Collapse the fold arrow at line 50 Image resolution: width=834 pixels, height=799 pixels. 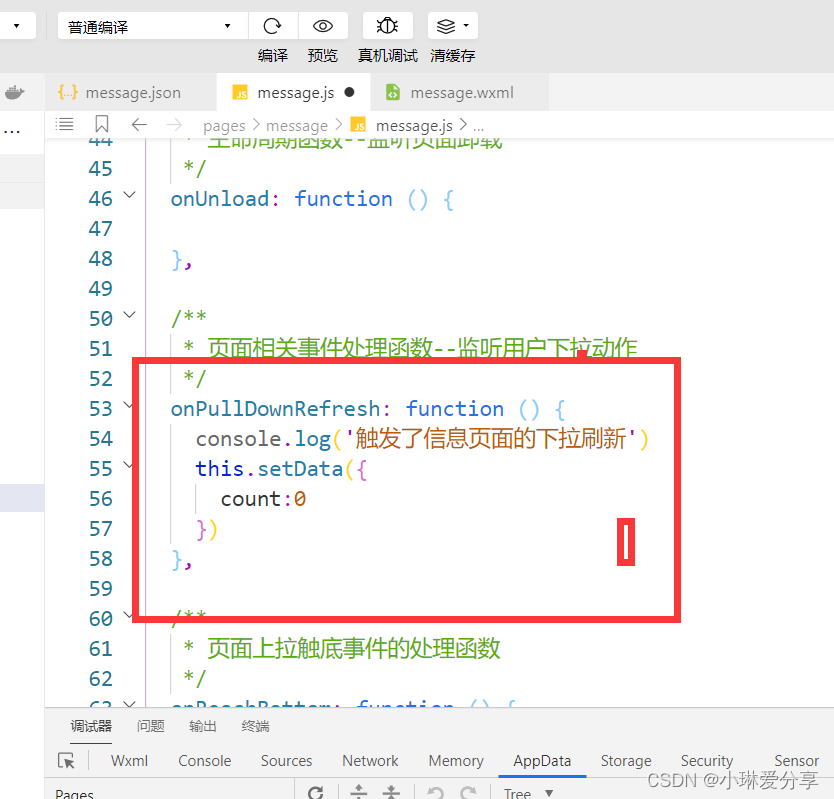pyautogui.click(x=129, y=315)
